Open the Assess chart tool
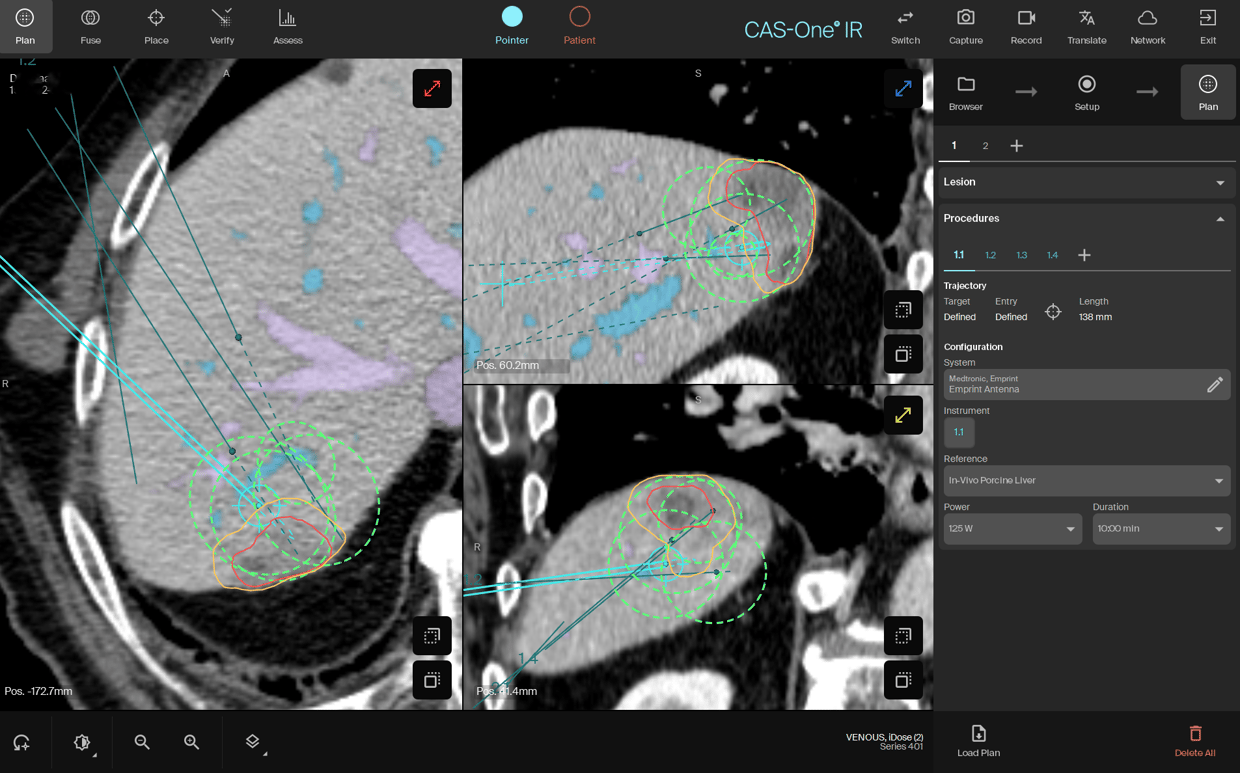Viewport: 1240px width, 773px height. (287, 26)
